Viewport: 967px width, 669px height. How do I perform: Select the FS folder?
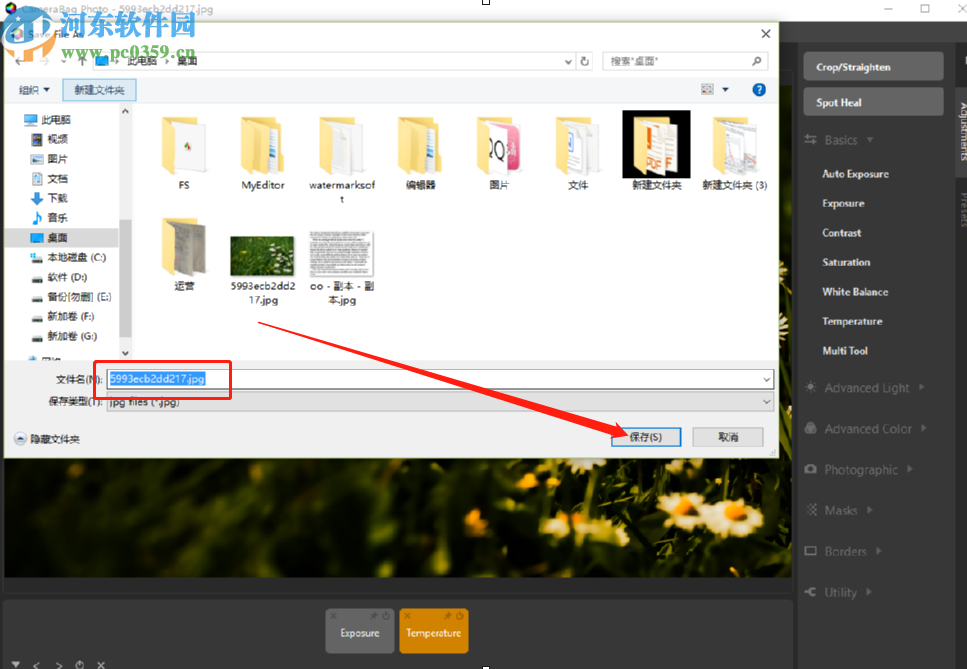[x=184, y=153]
